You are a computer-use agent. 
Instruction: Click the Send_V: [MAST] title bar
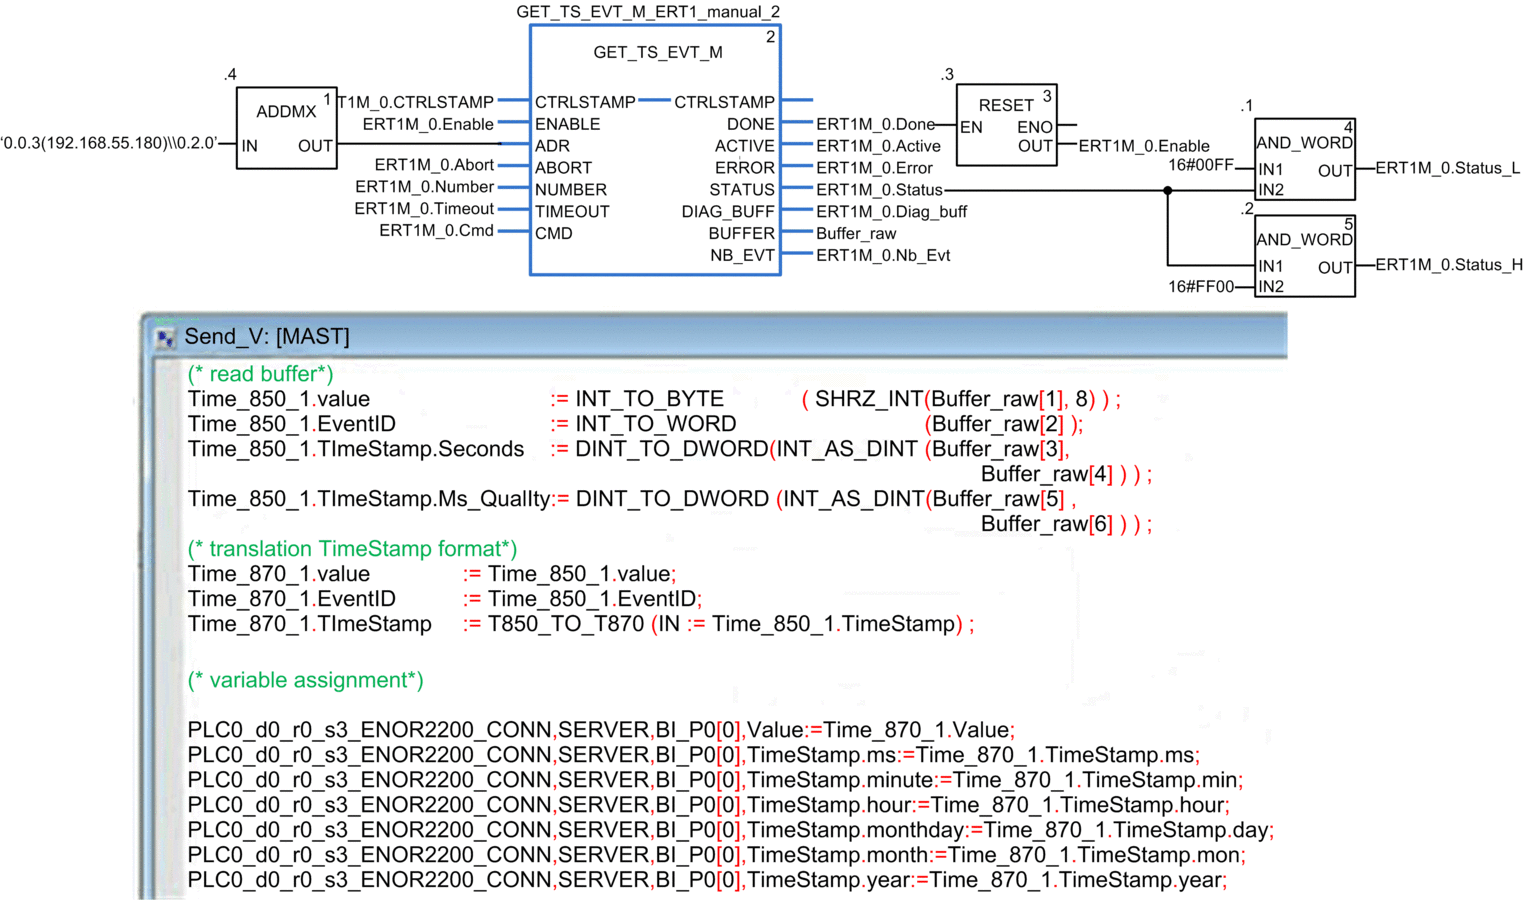pos(713,336)
